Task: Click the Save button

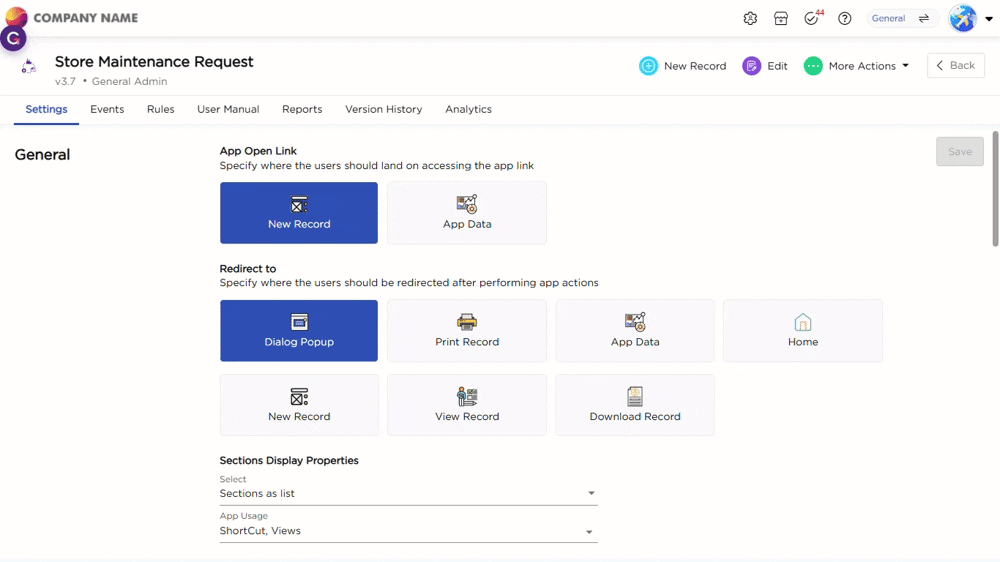Action: coord(959,152)
